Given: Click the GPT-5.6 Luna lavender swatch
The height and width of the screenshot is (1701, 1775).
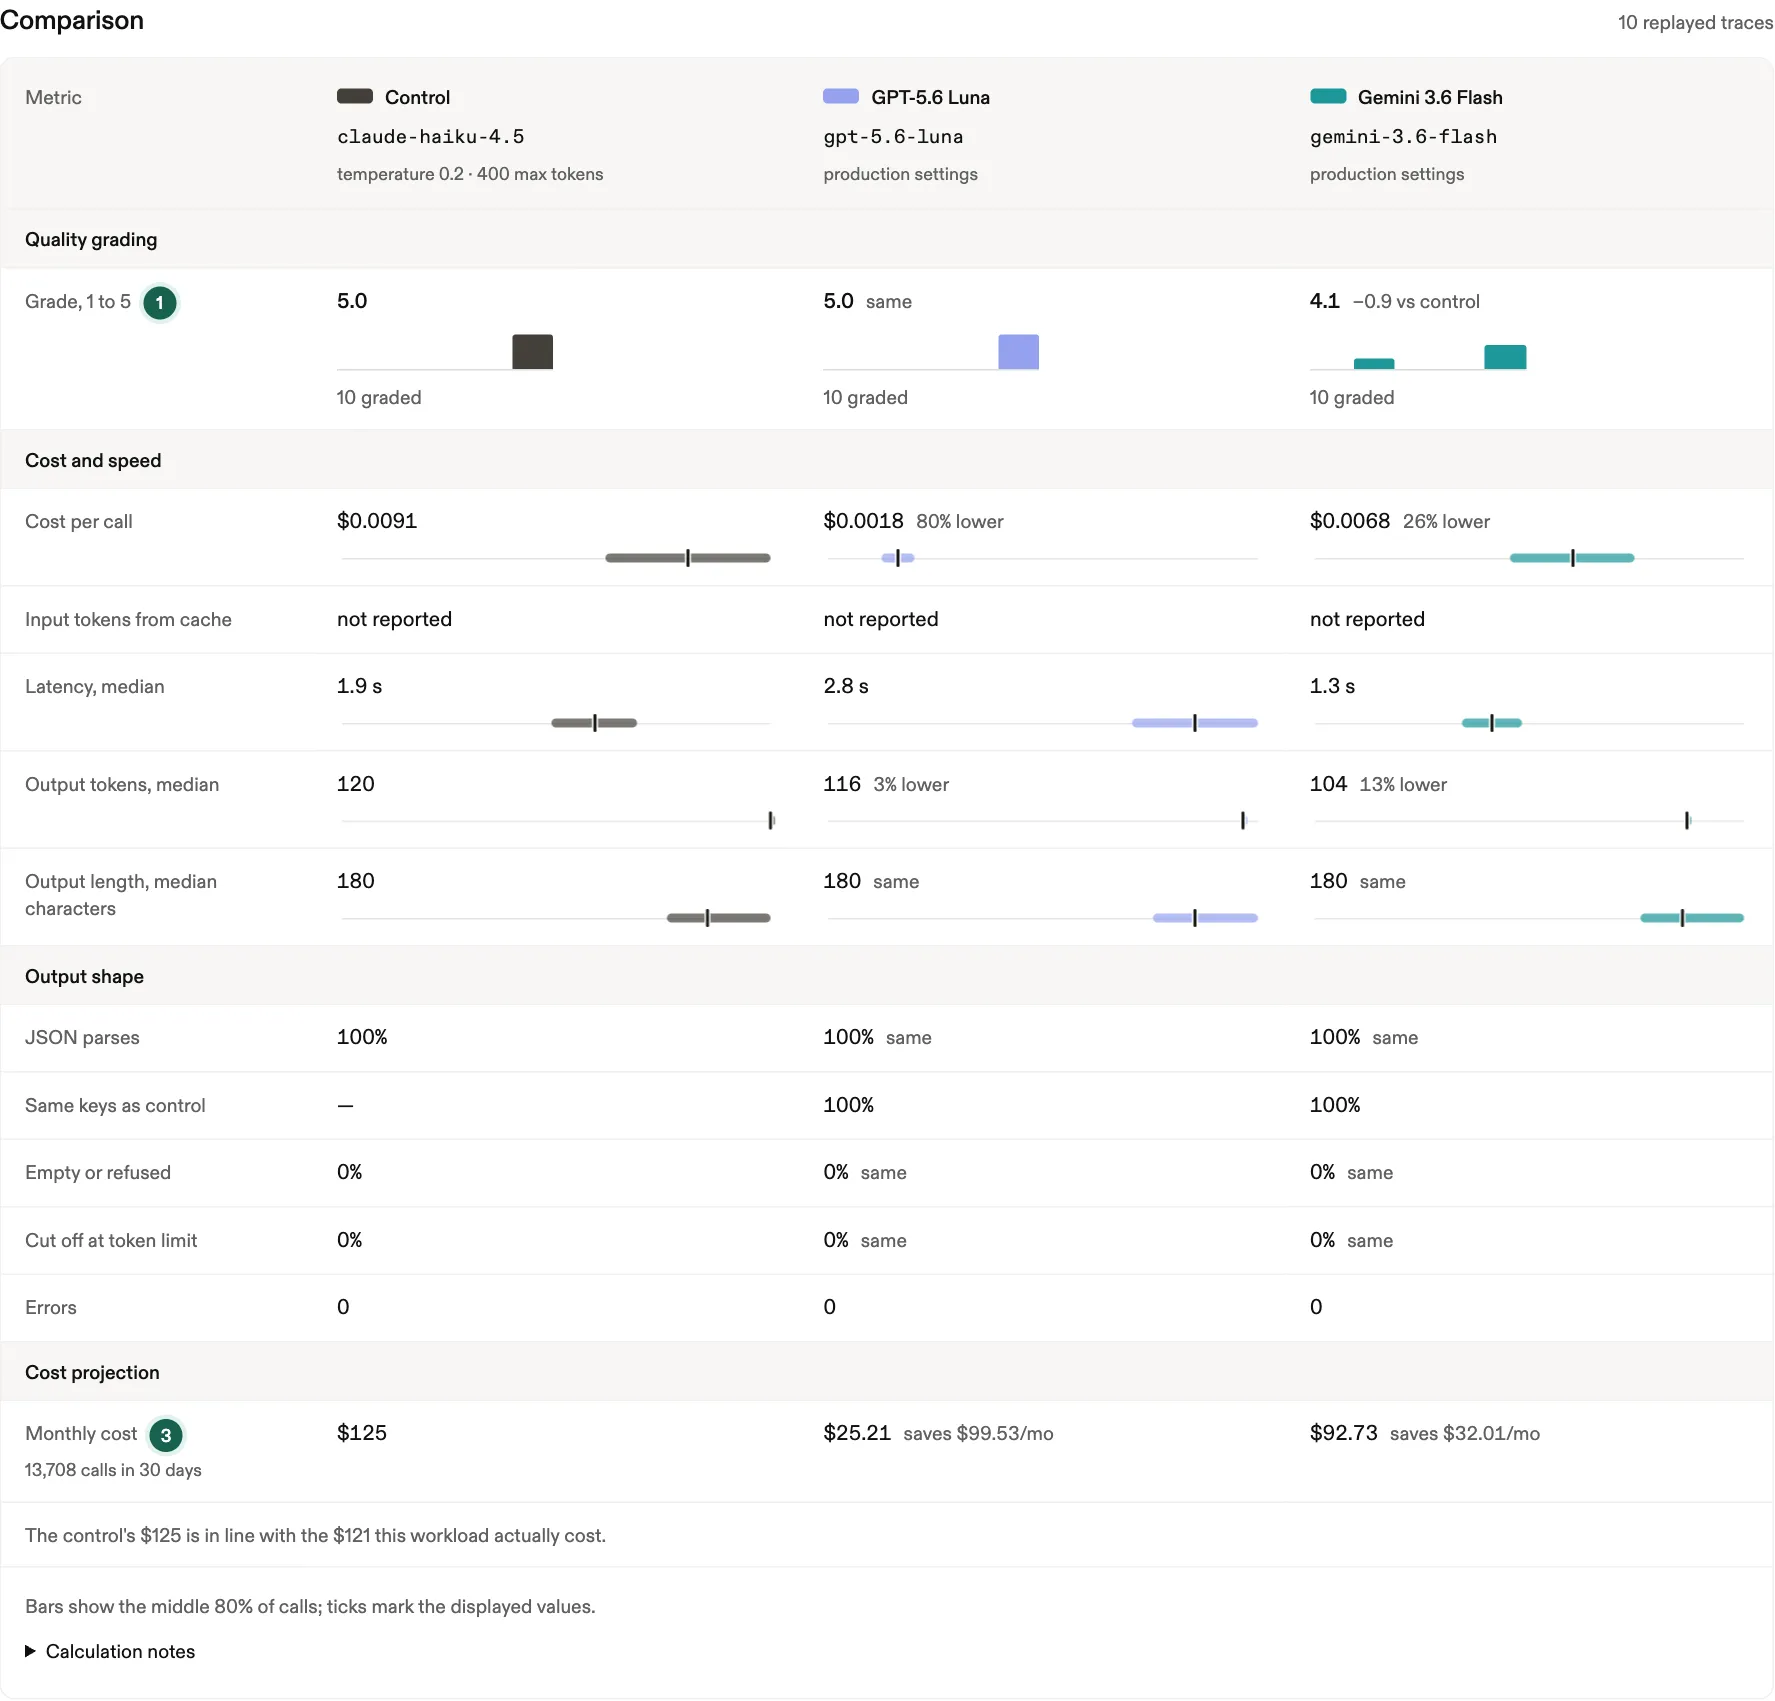Looking at the screenshot, I should click(841, 96).
